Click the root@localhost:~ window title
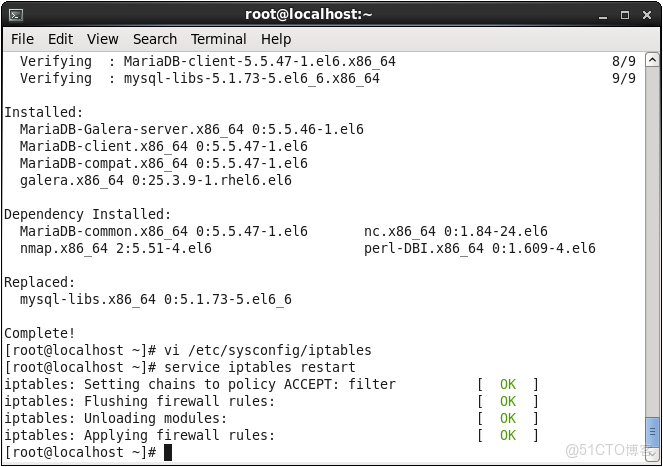This screenshot has height=467, width=663. (x=308, y=14)
